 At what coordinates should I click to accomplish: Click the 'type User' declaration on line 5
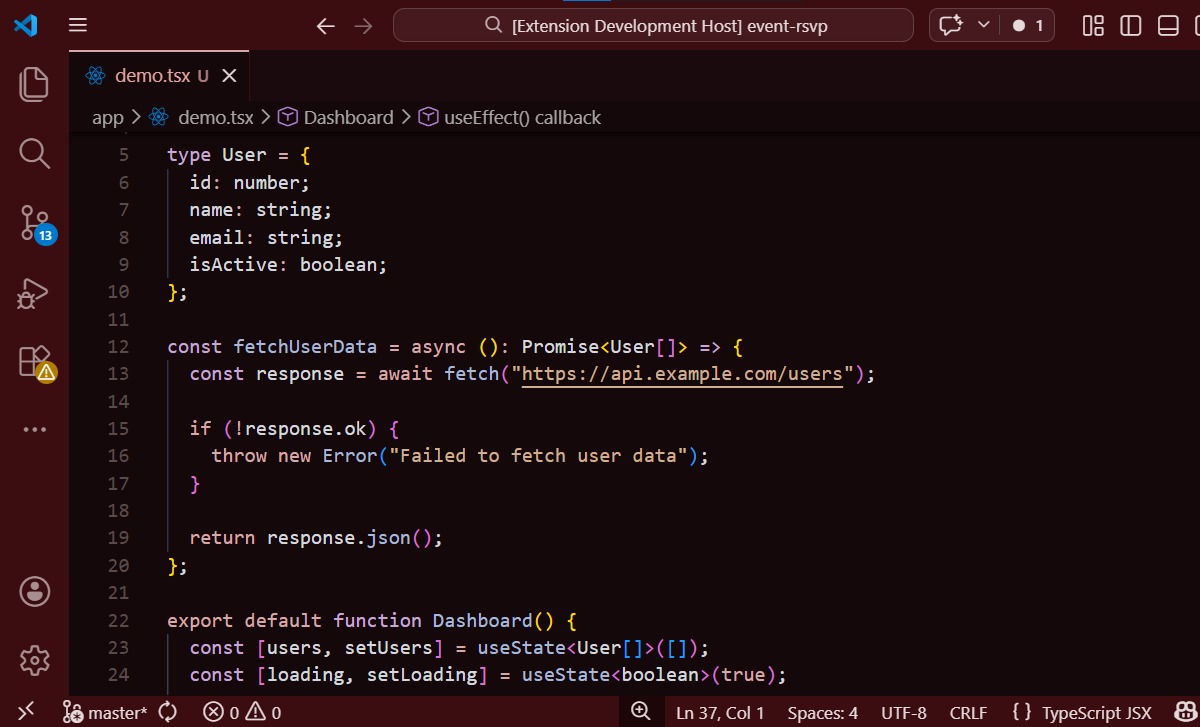click(217, 155)
